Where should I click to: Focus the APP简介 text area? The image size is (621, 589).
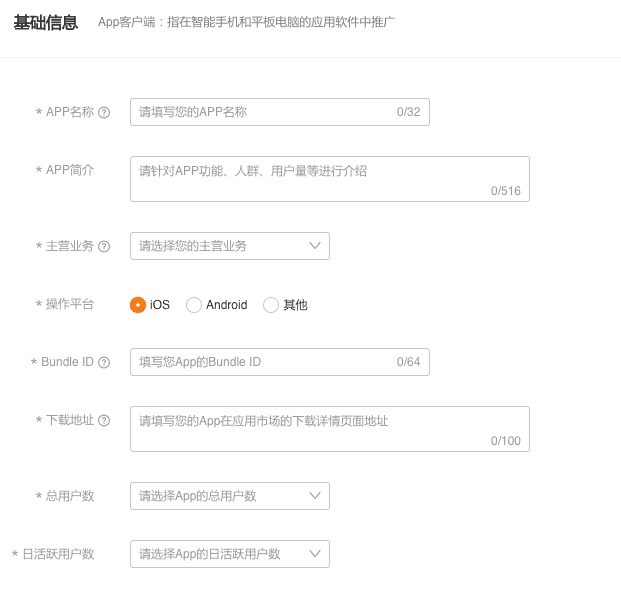[x=330, y=179]
